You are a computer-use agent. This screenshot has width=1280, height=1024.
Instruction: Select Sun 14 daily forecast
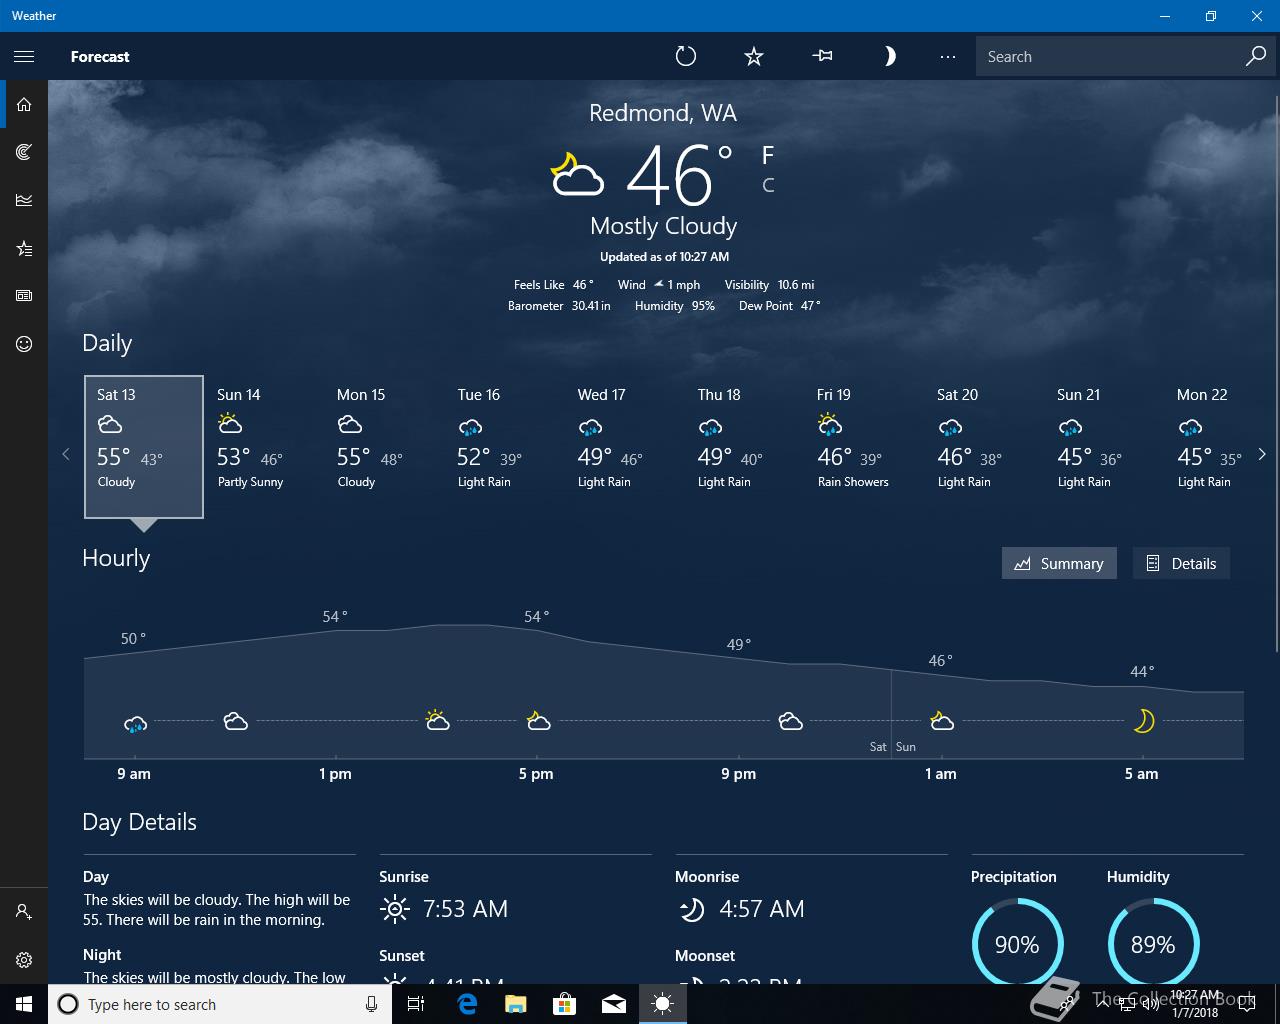pyautogui.click(x=264, y=447)
